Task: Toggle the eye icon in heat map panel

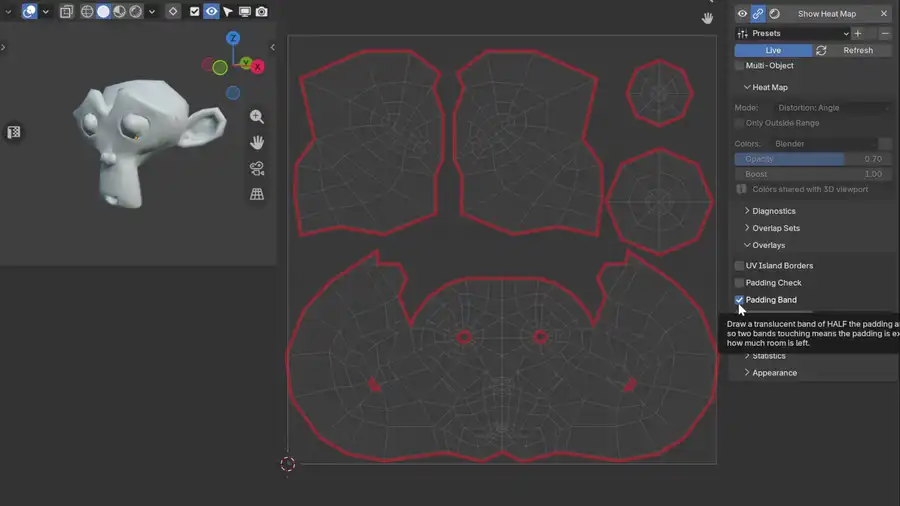Action: (x=742, y=14)
